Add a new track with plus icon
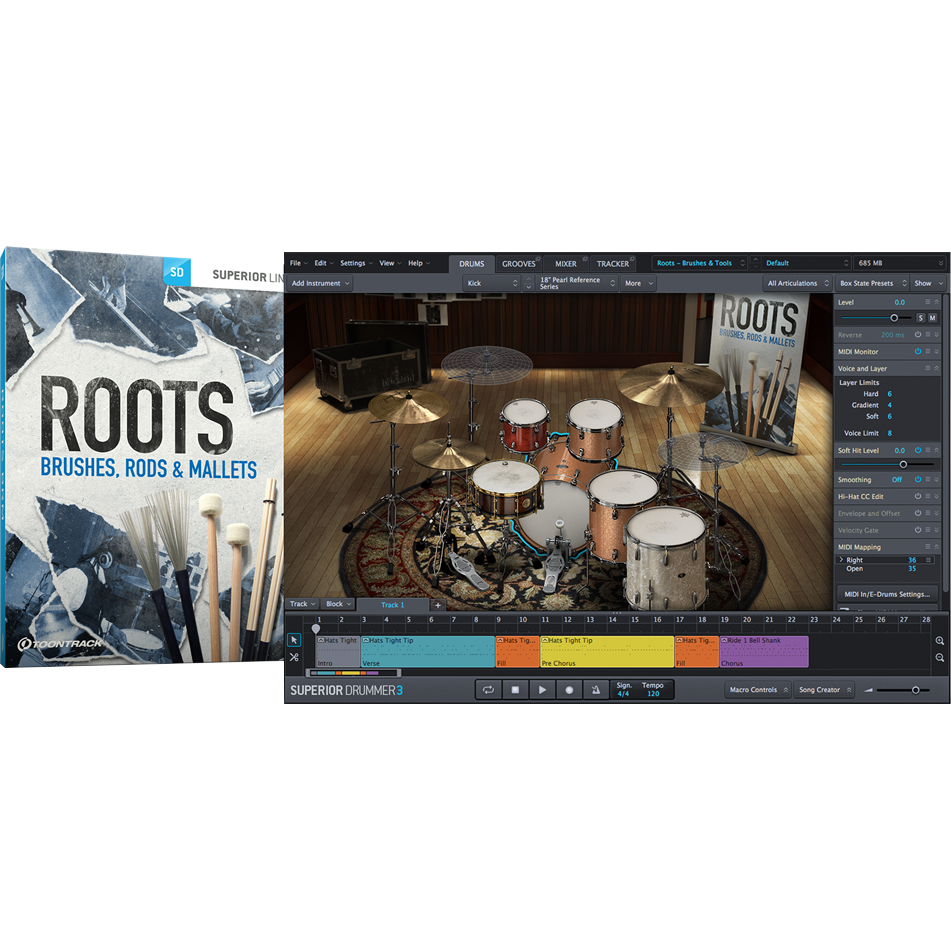 [x=437, y=605]
